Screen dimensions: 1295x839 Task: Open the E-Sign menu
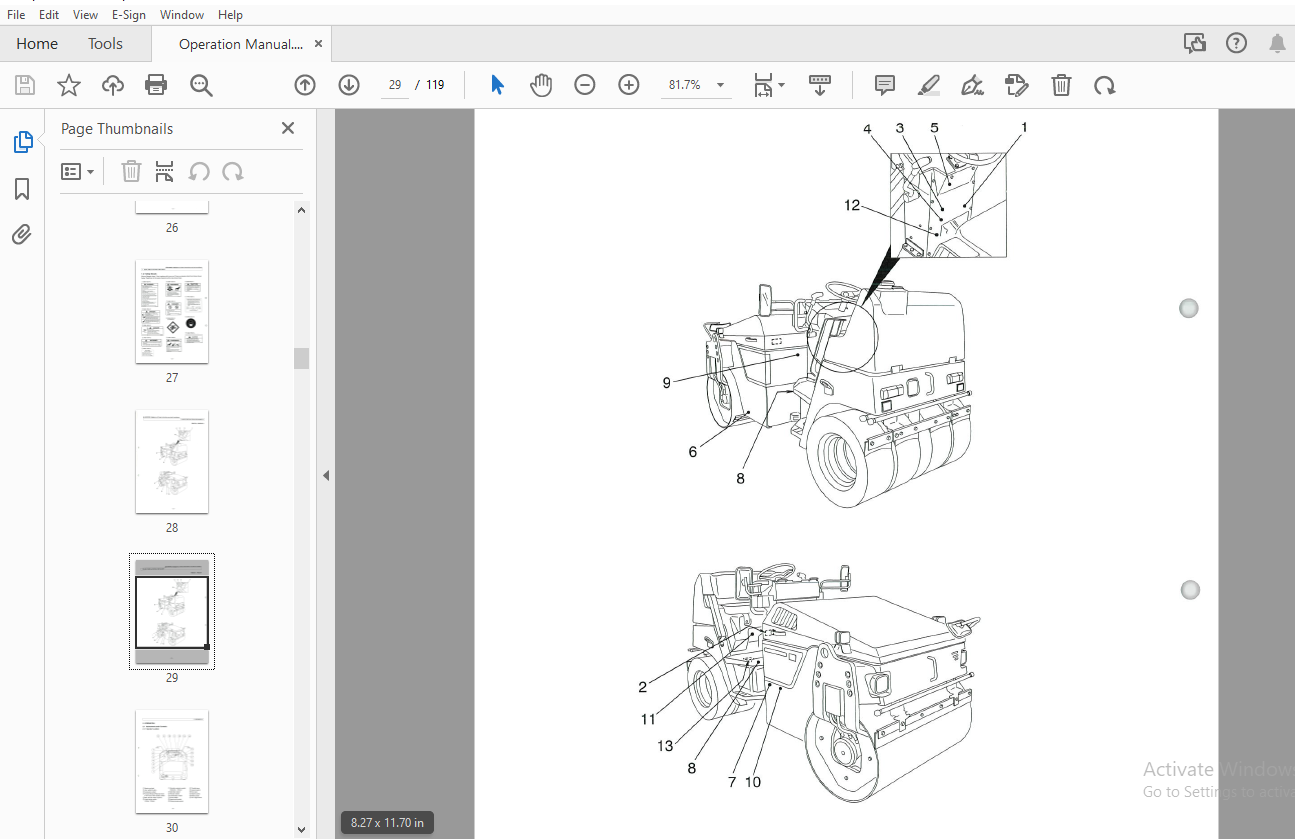[x=130, y=15]
